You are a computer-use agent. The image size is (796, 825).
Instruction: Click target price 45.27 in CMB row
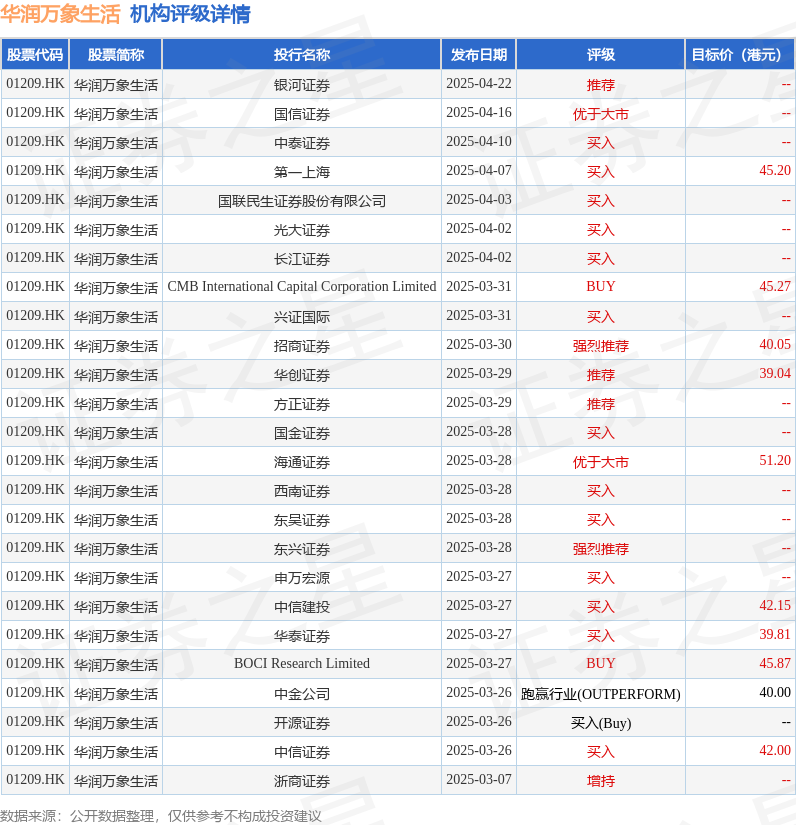[x=774, y=286]
